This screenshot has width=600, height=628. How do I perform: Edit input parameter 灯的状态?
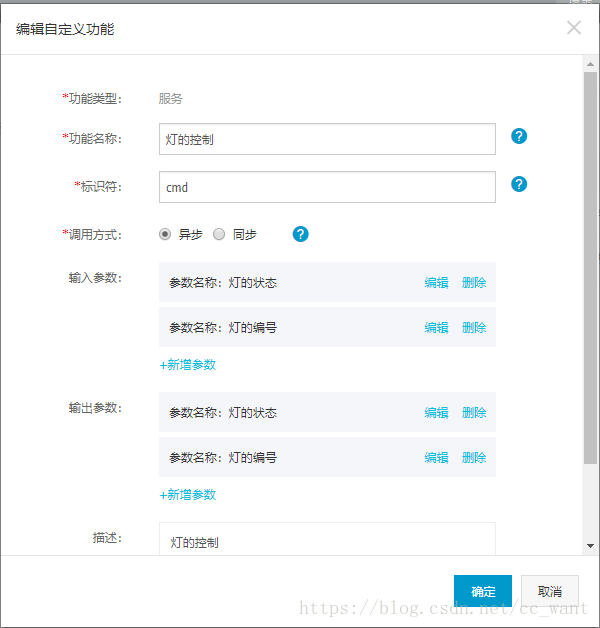(436, 282)
